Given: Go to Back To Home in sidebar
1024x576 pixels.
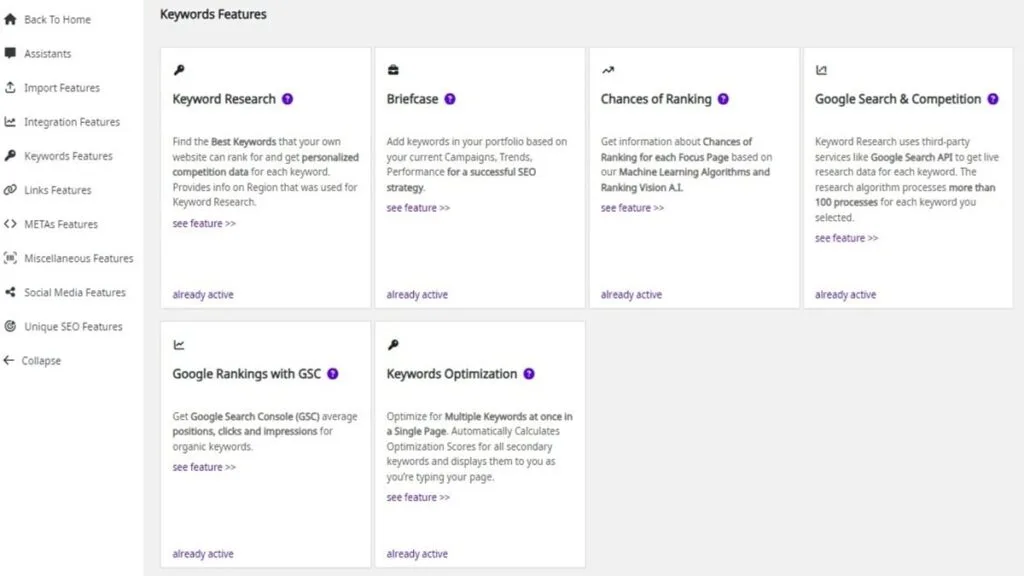Looking at the screenshot, I should point(57,20).
